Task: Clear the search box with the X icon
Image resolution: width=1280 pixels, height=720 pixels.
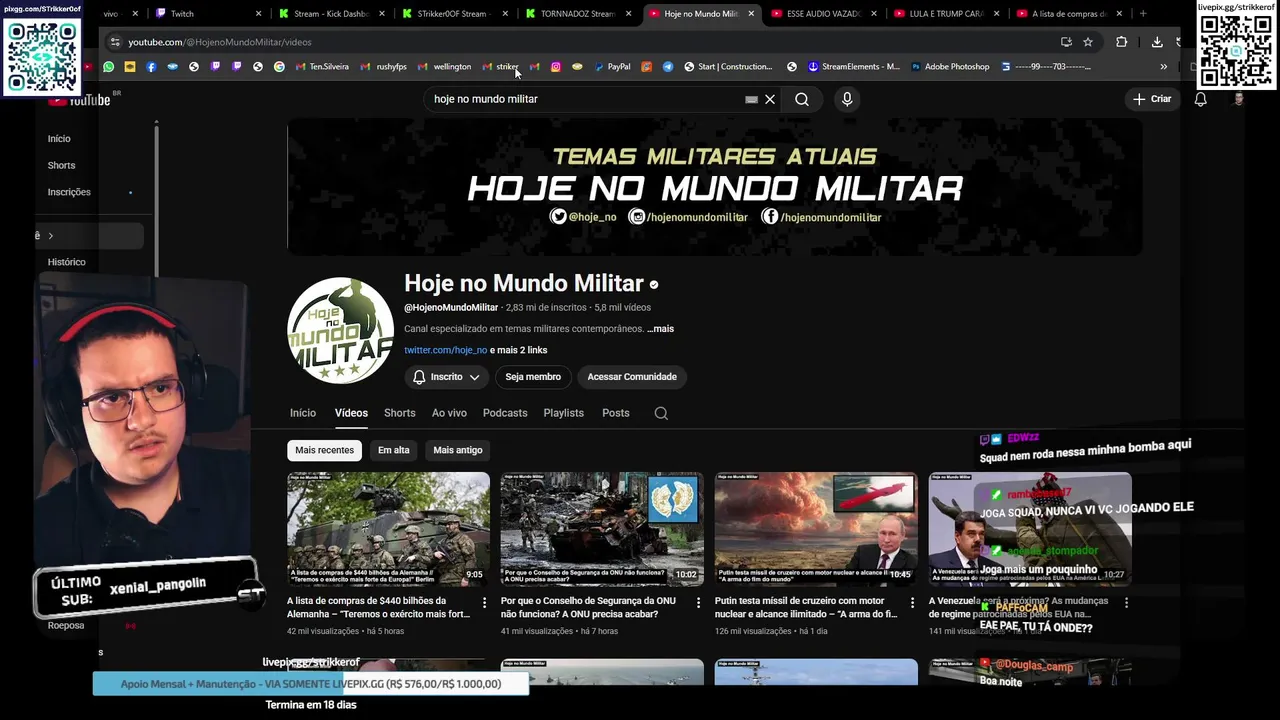Action: (770, 99)
